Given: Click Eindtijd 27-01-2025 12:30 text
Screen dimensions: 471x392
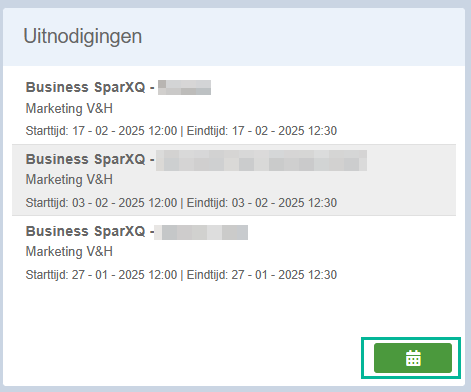Looking at the screenshot, I should click(262, 275).
